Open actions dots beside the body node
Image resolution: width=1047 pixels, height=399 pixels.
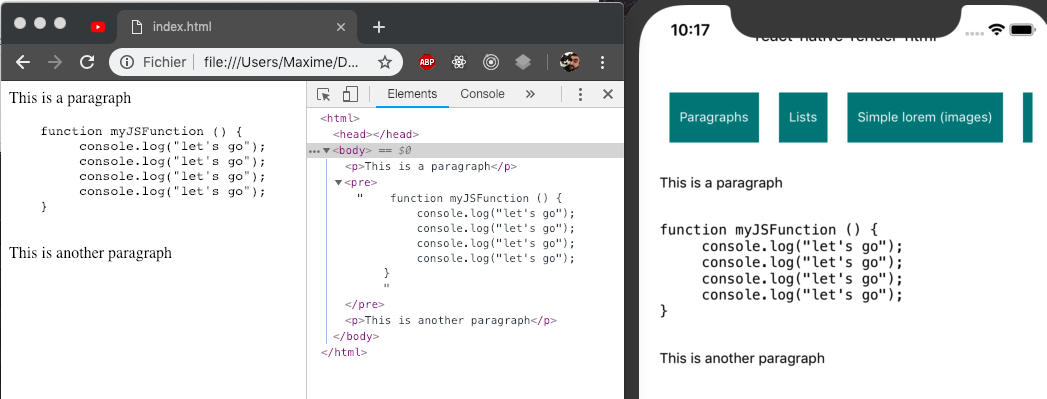(x=315, y=151)
